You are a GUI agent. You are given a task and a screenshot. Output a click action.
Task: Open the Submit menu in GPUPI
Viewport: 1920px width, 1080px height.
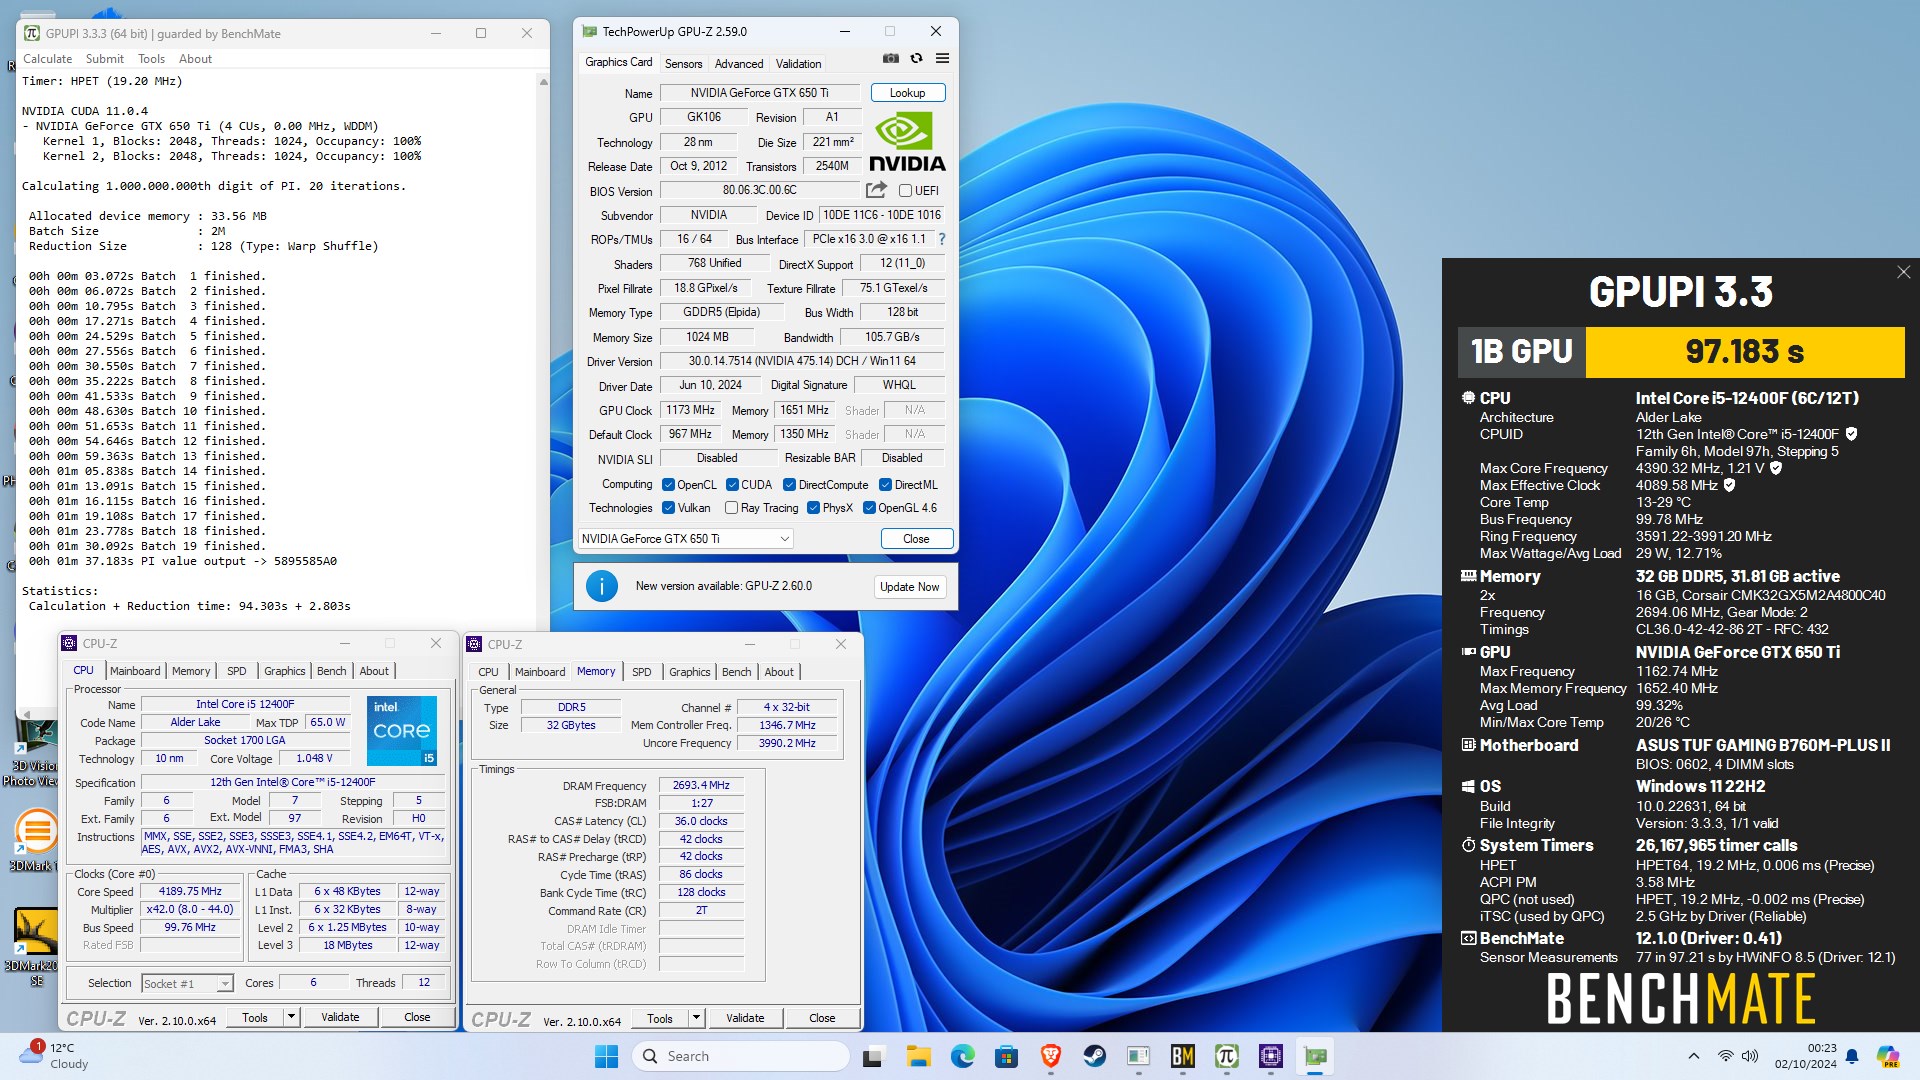tap(105, 59)
